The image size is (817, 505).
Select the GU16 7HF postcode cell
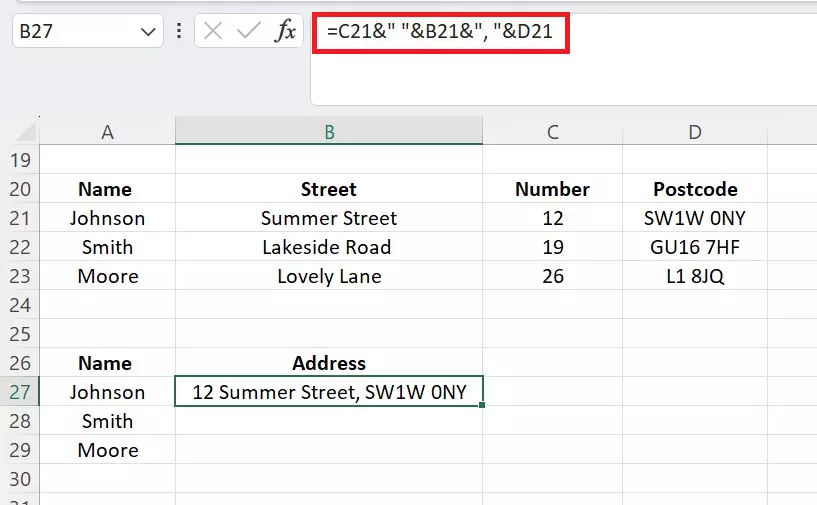coord(695,247)
